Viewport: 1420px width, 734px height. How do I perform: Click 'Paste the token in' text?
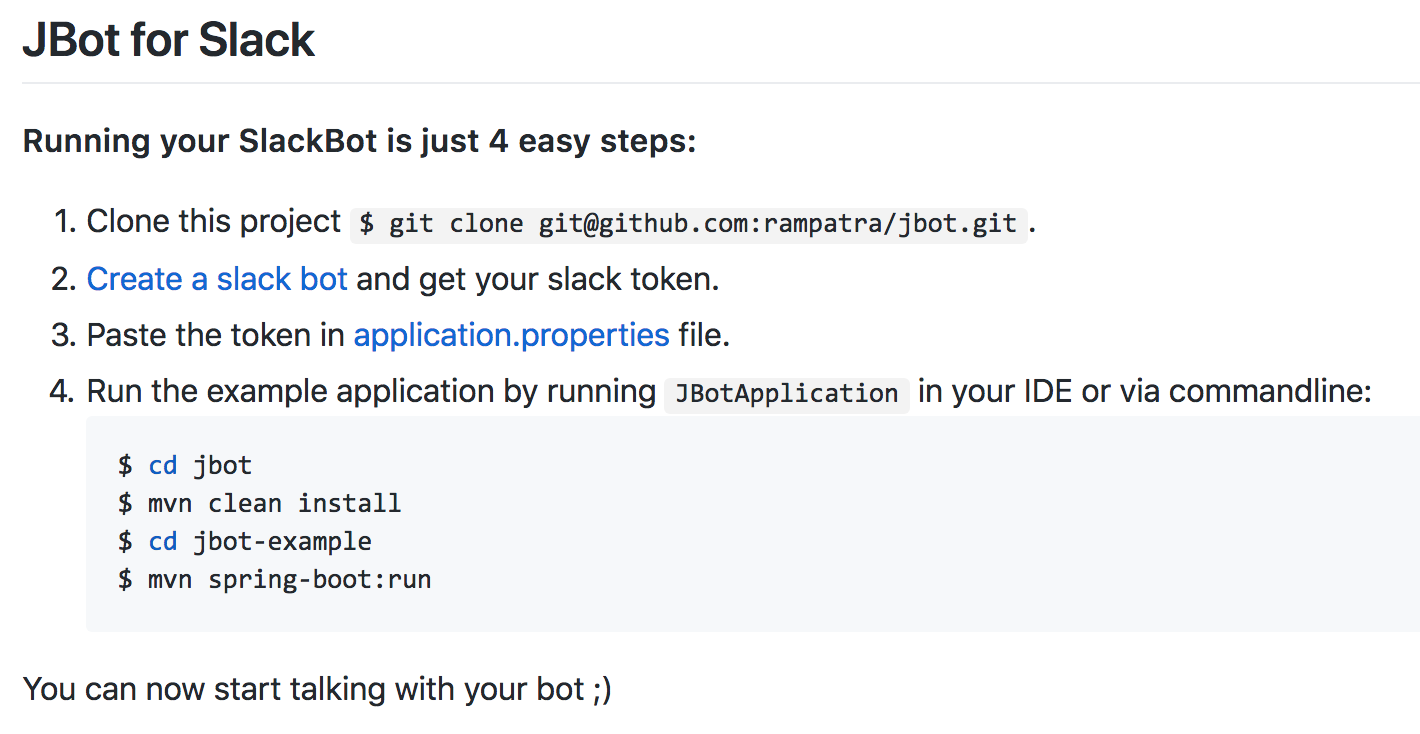(216, 335)
